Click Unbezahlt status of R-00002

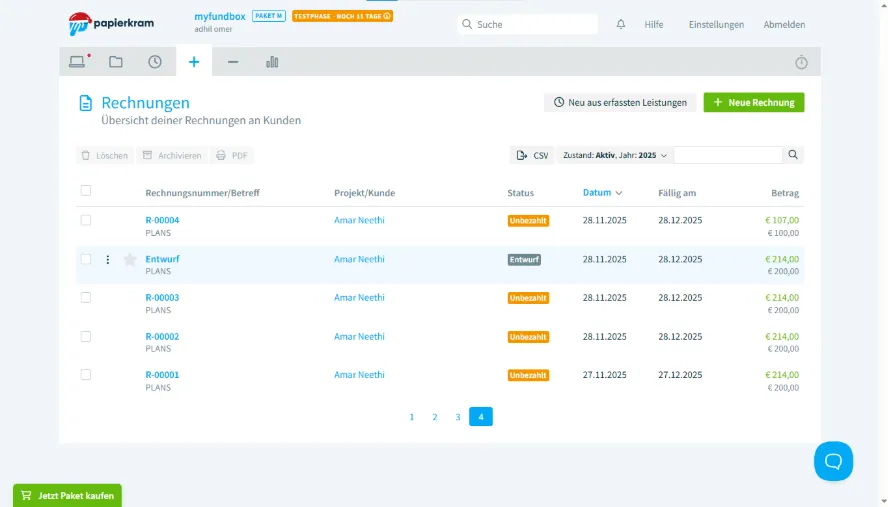(x=528, y=337)
